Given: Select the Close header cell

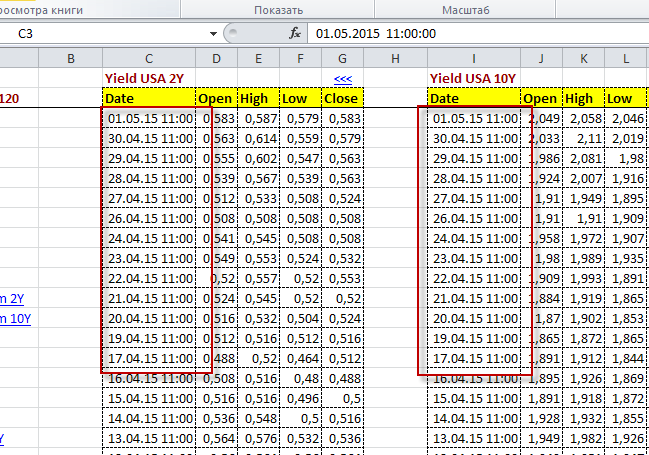Looking at the screenshot, I should (x=342, y=98).
